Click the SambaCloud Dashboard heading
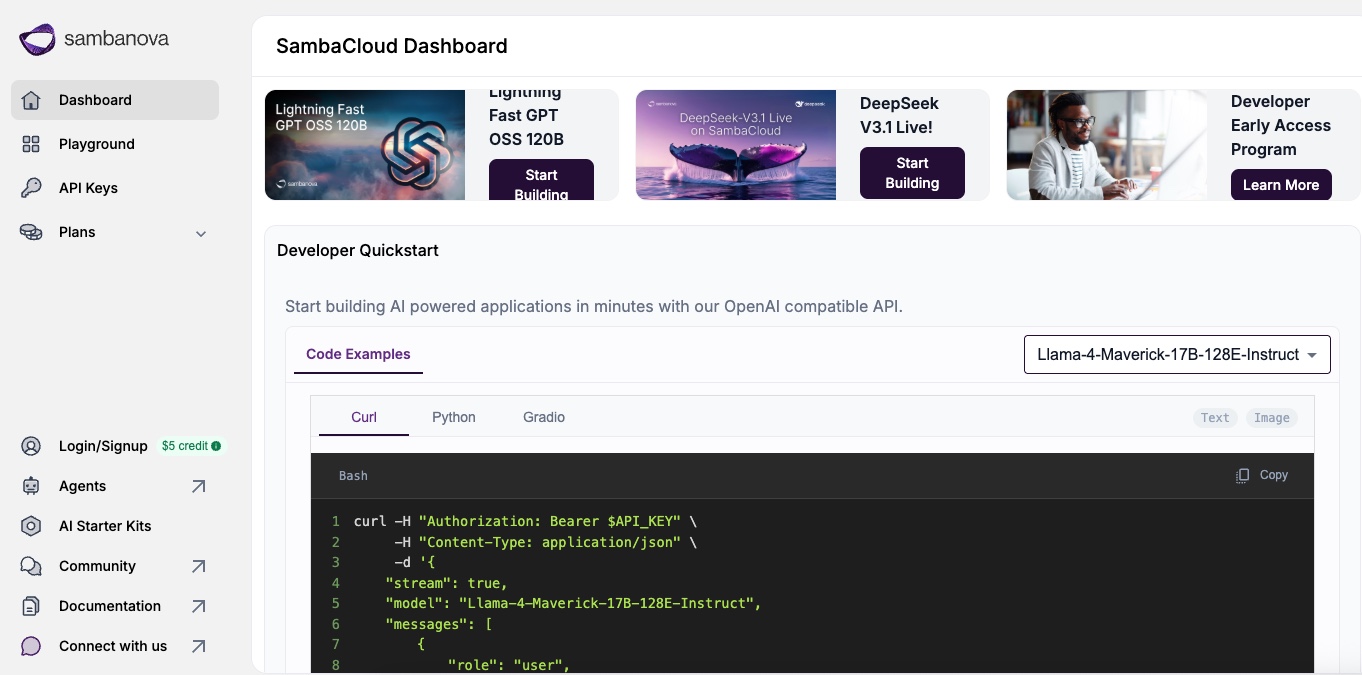 click(392, 46)
